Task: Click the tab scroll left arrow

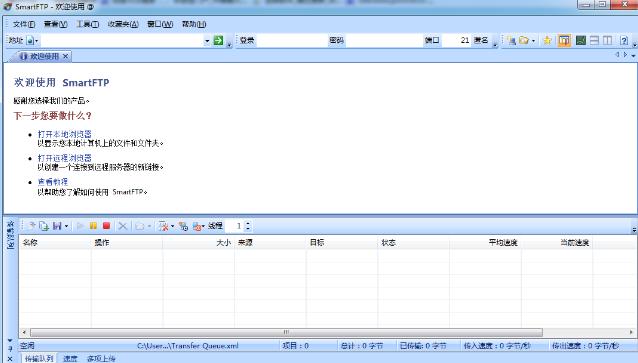Action: tap(617, 55)
